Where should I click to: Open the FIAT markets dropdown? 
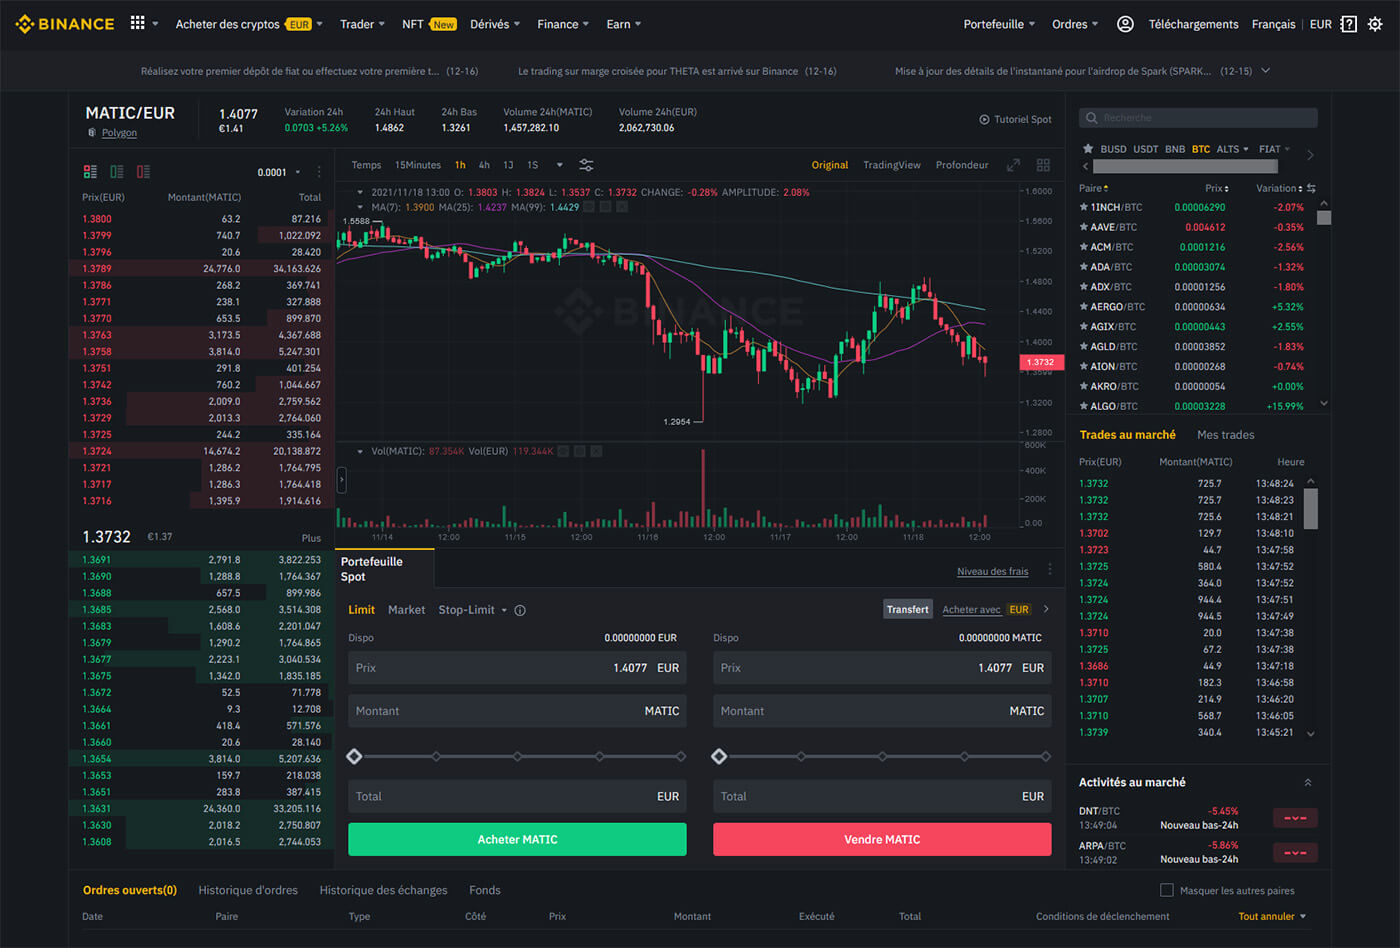(1274, 149)
